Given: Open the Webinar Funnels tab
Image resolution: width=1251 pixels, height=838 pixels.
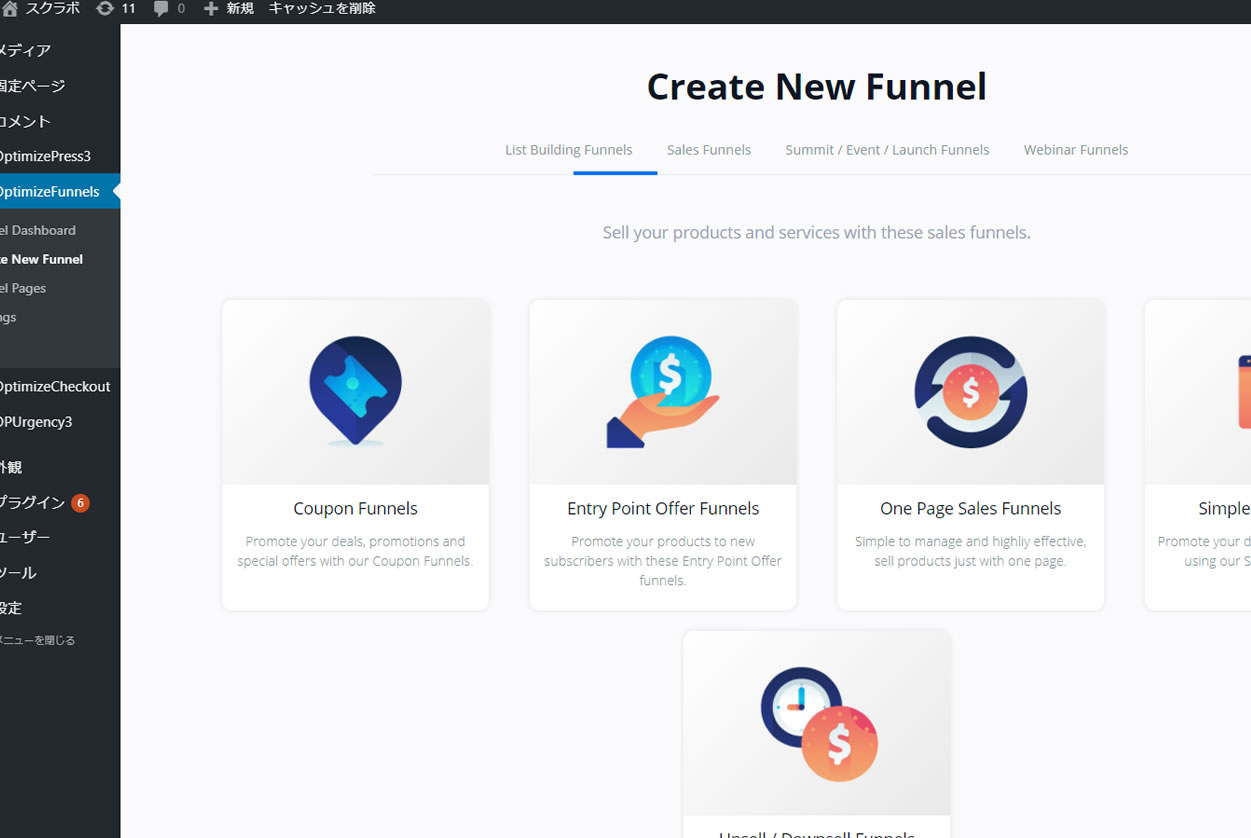Looking at the screenshot, I should [1076, 150].
